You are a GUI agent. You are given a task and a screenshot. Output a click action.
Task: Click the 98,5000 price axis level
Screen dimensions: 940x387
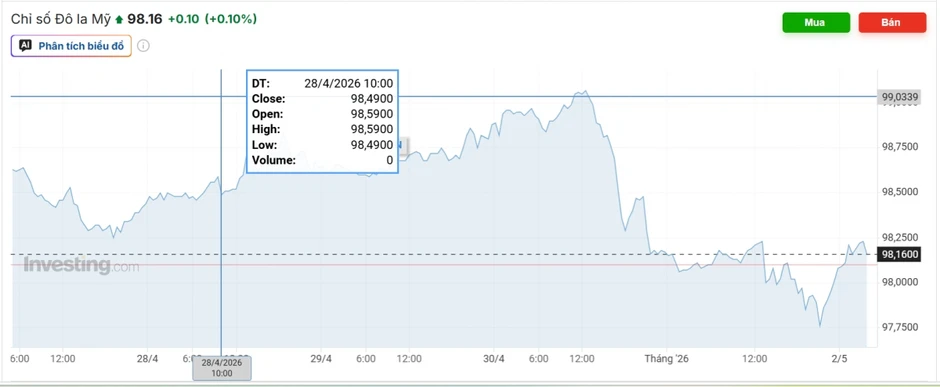[899, 192]
